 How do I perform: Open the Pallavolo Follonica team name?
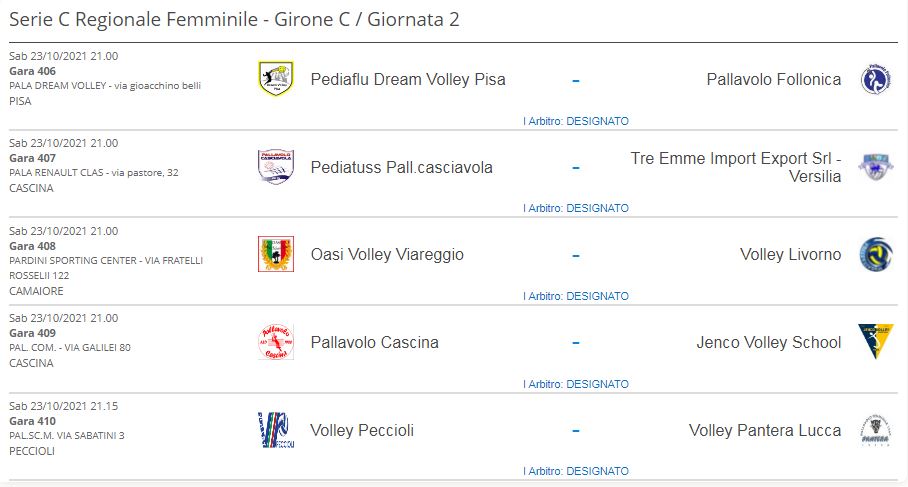773,79
